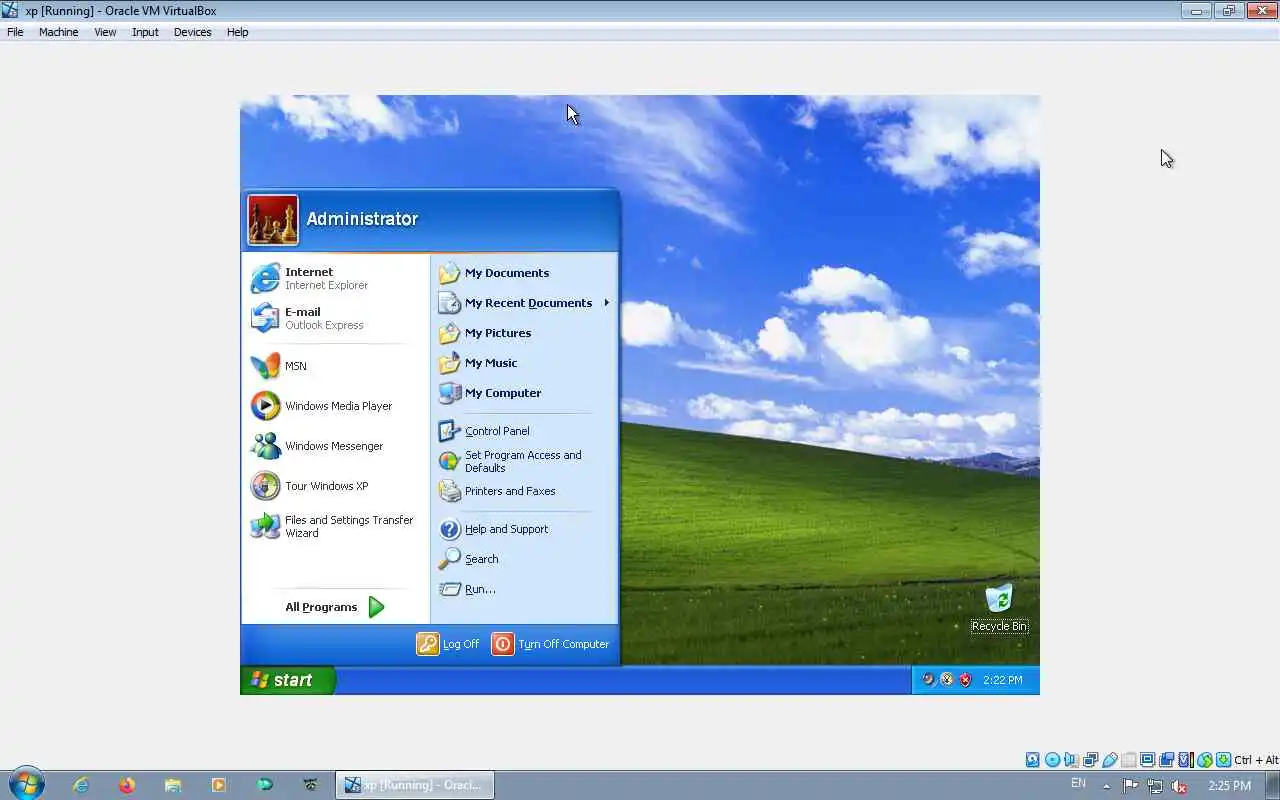Open My Music folder
Viewport: 1280px width, 800px height.
click(x=524, y=363)
